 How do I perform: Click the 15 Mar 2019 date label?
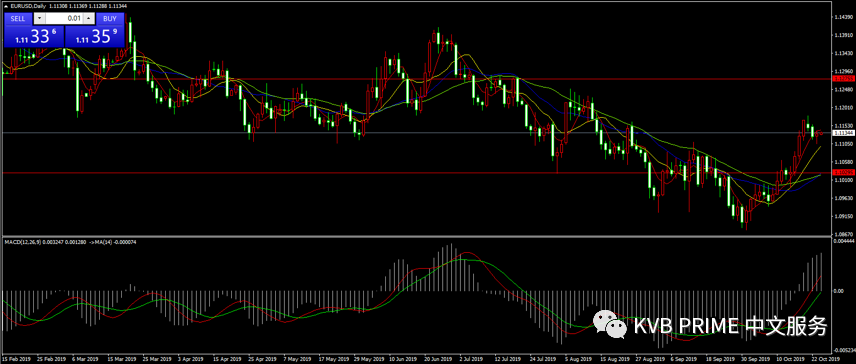[121, 360]
